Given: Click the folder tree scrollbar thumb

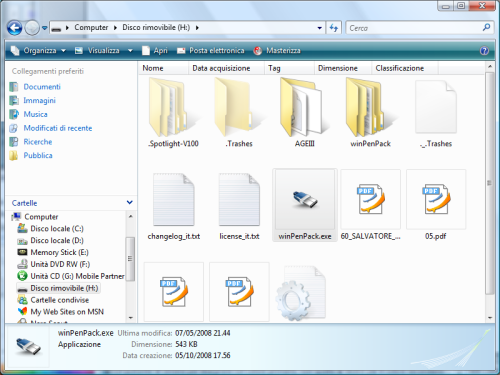Looking at the screenshot, I should 130,259.
